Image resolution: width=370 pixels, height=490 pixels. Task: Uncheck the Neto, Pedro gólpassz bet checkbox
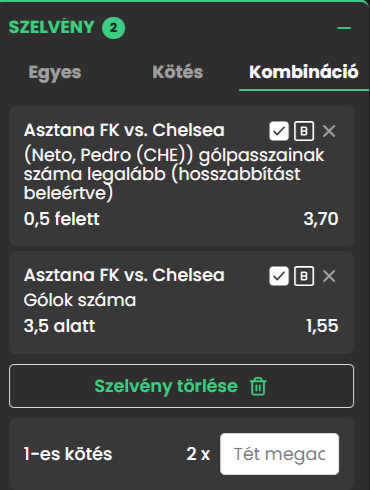pyautogui.click(x=279, y=131)
